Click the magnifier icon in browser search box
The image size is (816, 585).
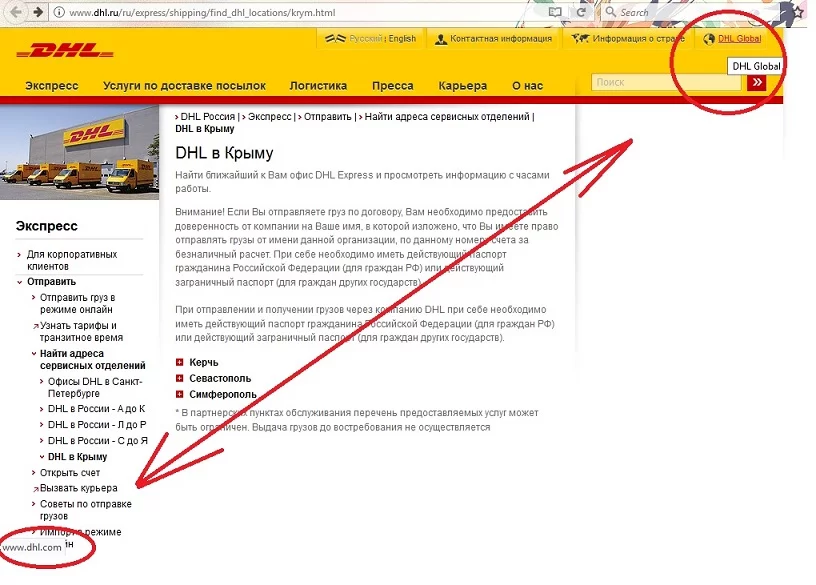tap(610, 11)
